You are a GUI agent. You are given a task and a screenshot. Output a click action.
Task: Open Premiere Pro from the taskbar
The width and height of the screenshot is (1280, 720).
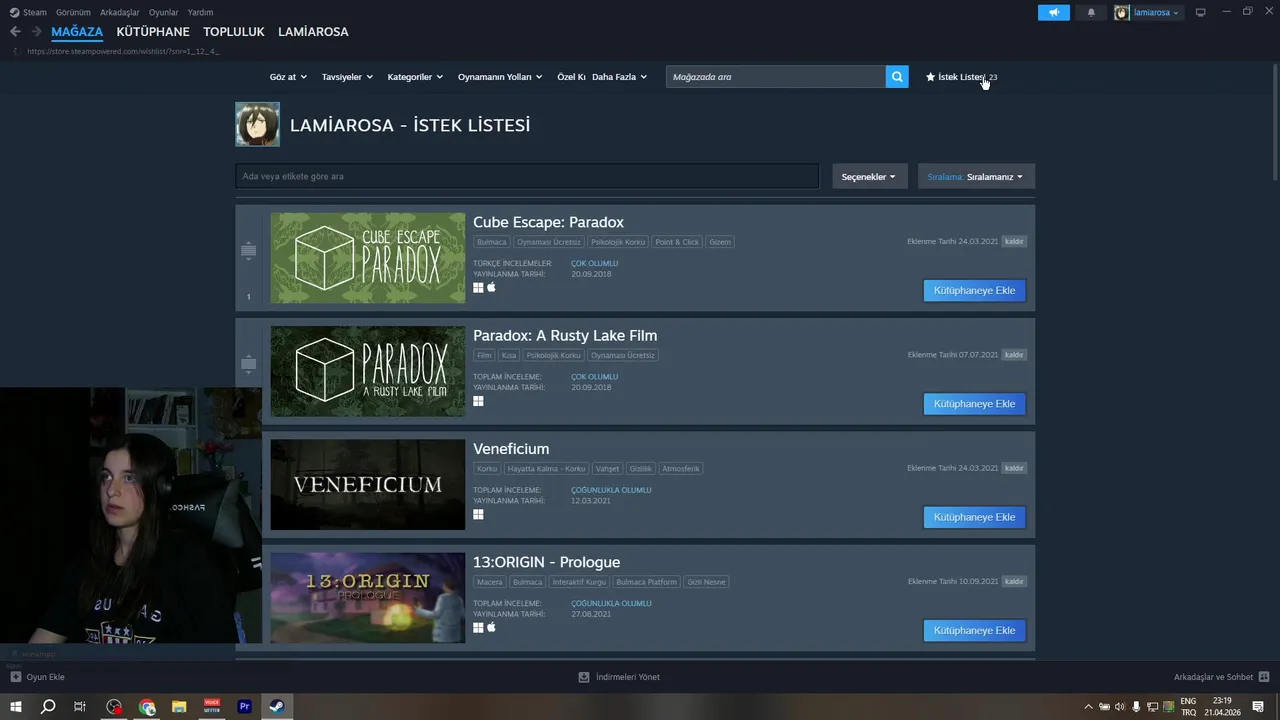[x=244, y=707]
